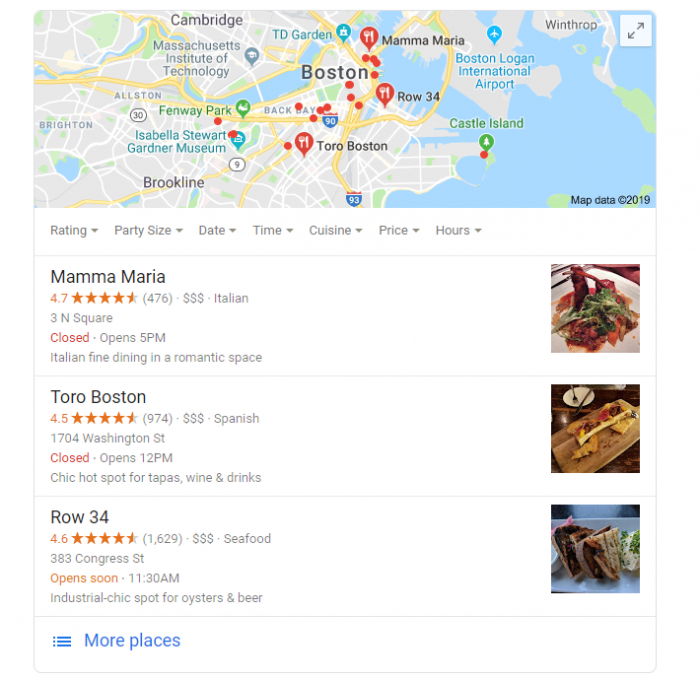Open the Toro Boston listing title

point(98,397)
